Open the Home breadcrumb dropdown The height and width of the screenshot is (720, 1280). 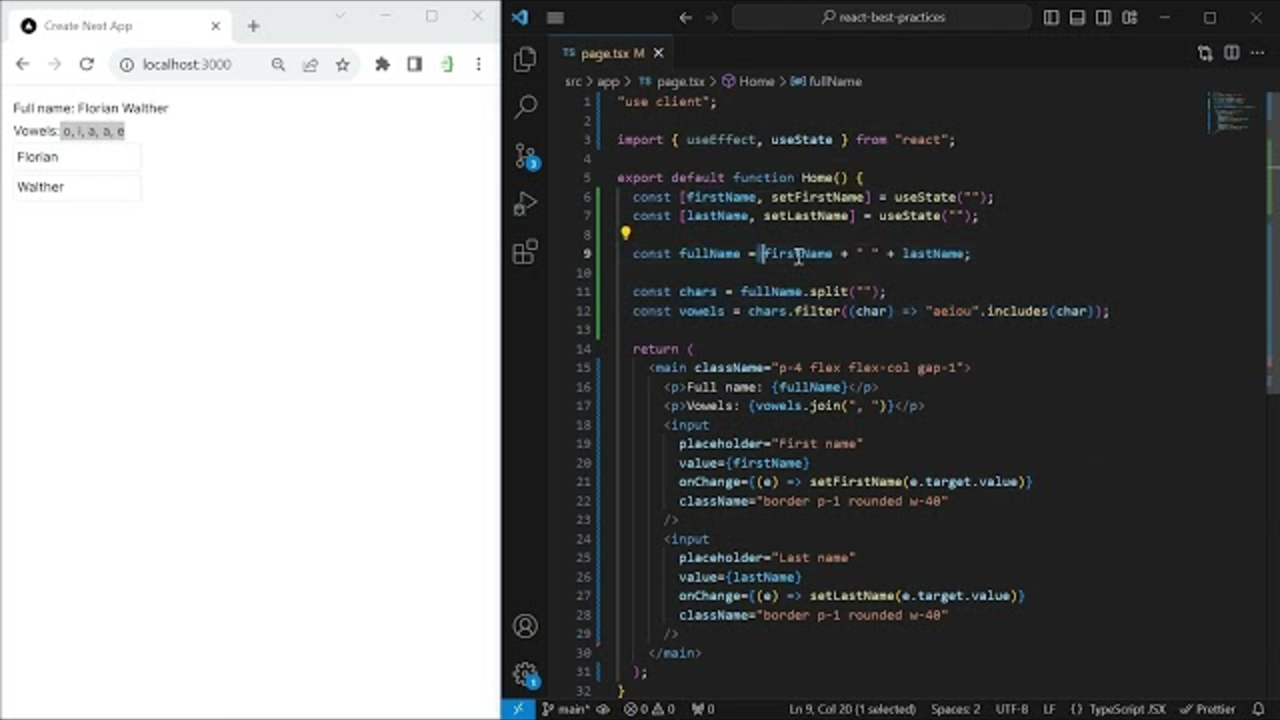(x=756, y=81)
